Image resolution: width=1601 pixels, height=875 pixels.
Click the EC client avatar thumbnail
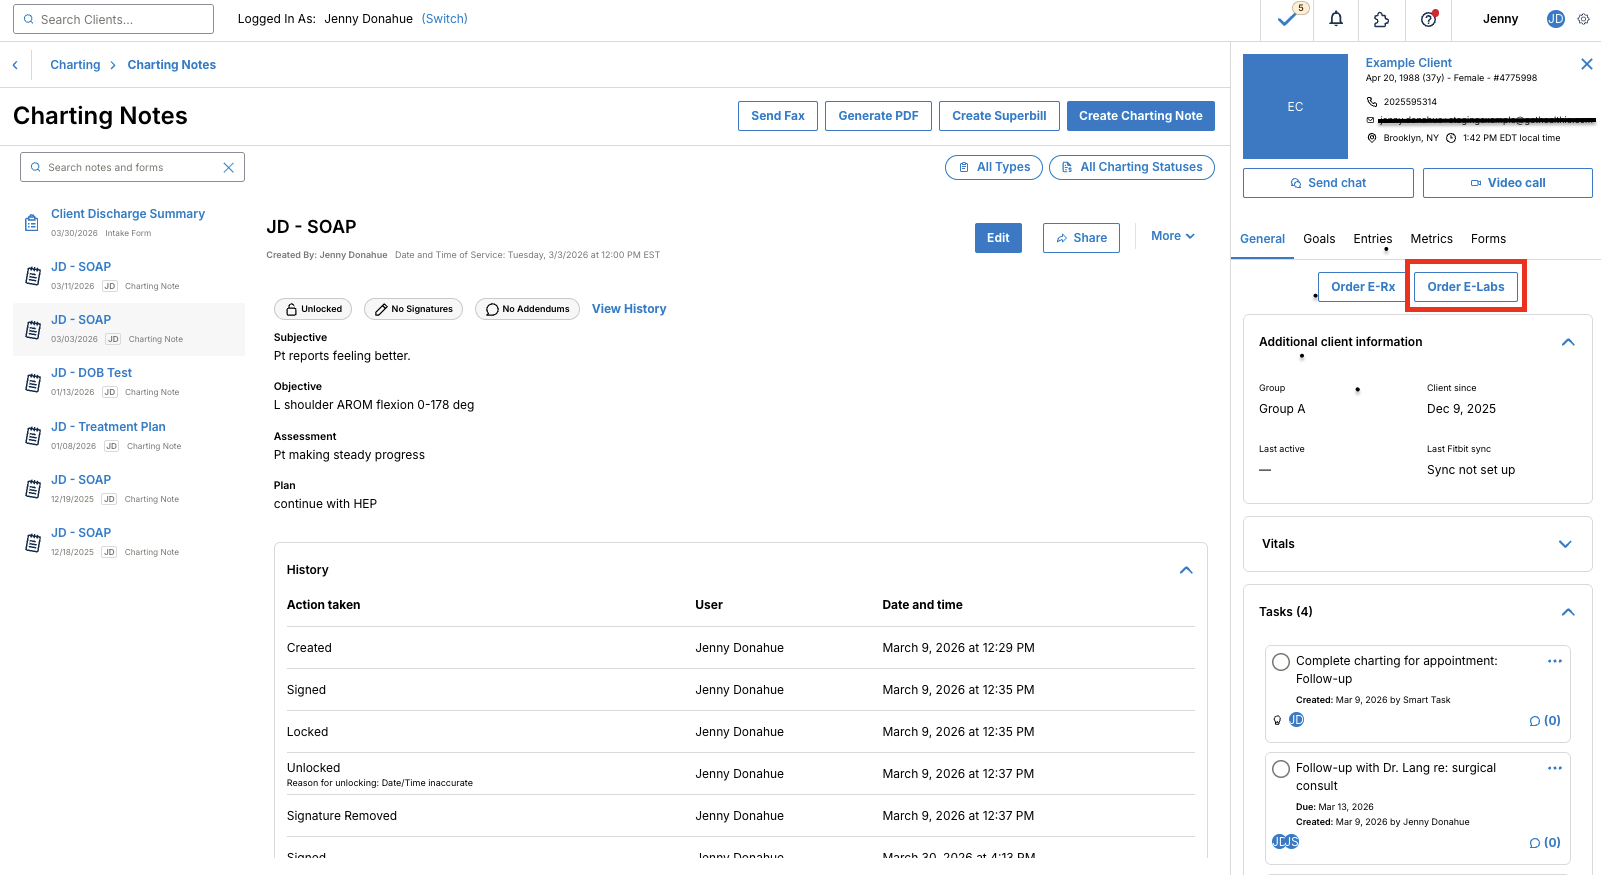[x=1295, y=106]
